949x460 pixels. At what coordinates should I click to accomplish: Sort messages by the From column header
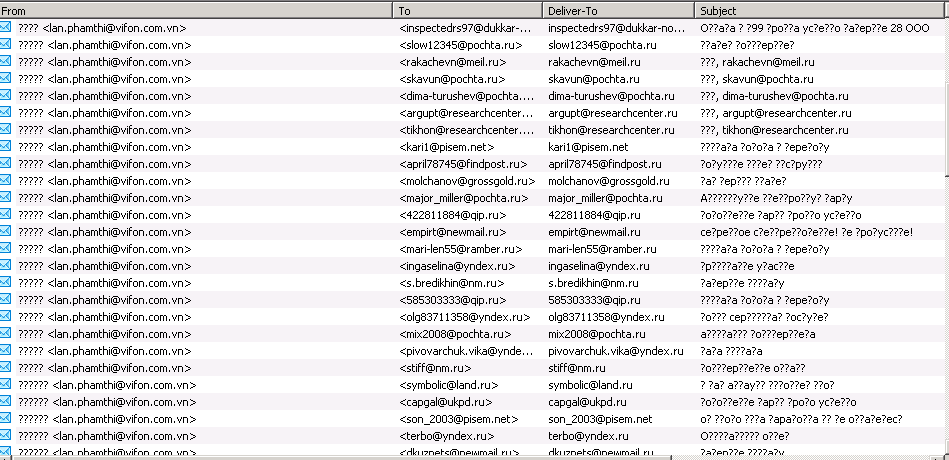pyautogui.click(x=196, y=10)
